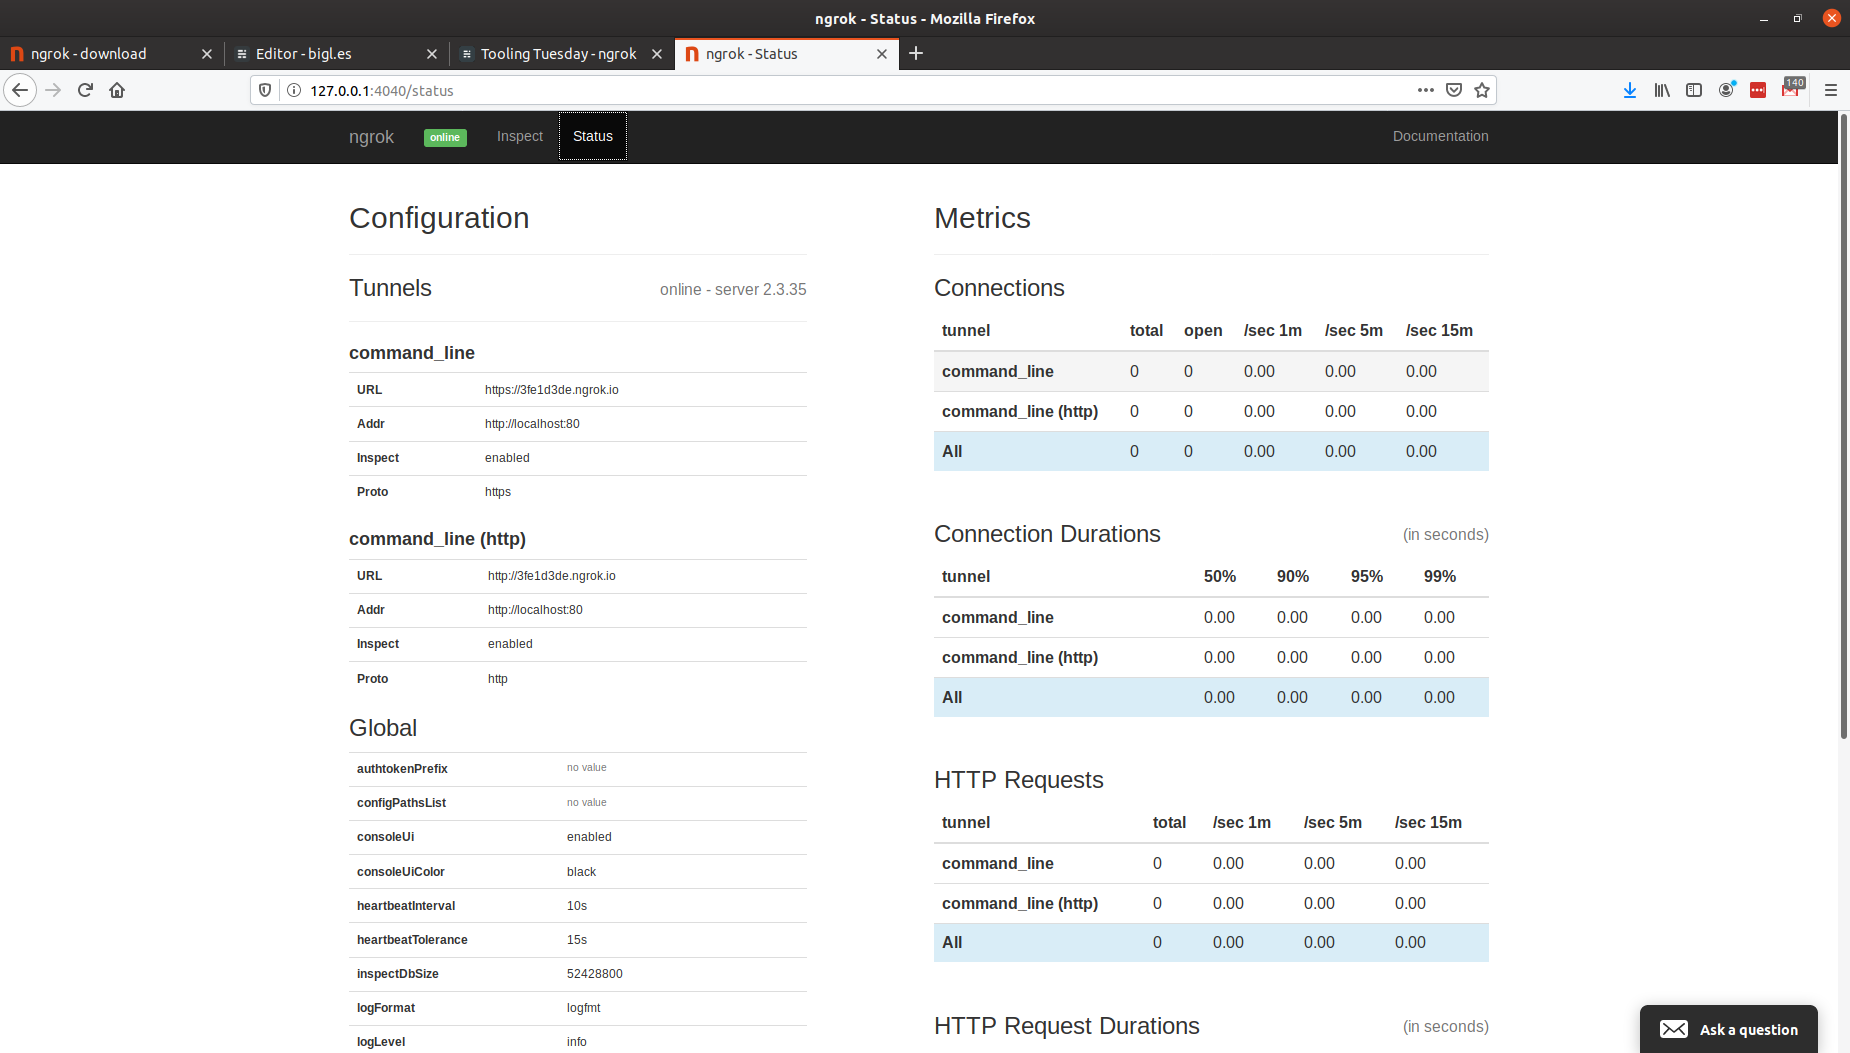Click the Connection Durations heading

click(1047, 534)
